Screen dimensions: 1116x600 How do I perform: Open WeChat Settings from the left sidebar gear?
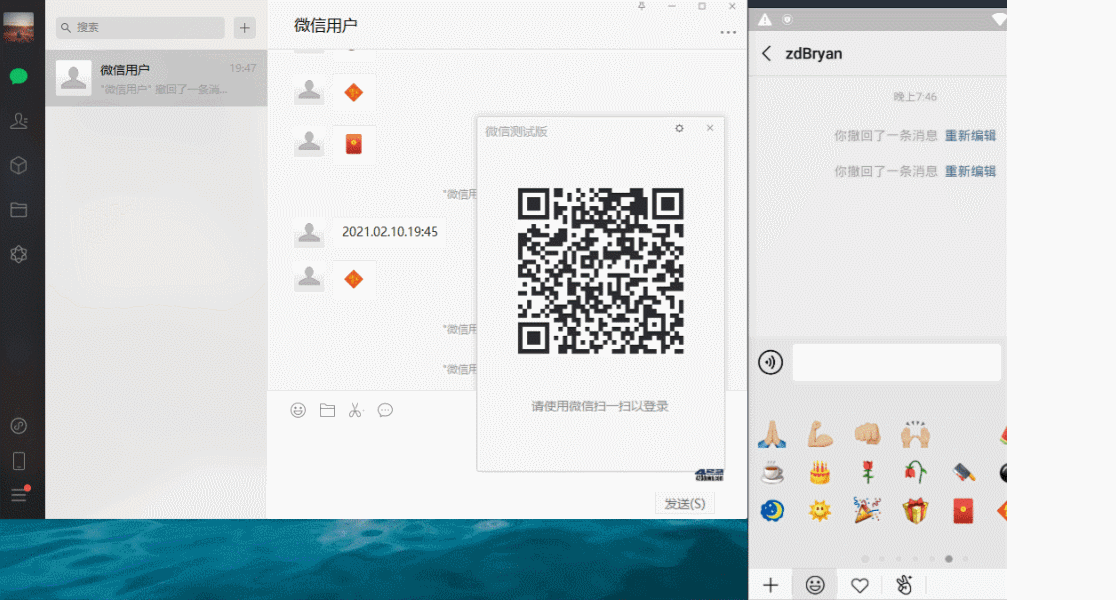19,254
